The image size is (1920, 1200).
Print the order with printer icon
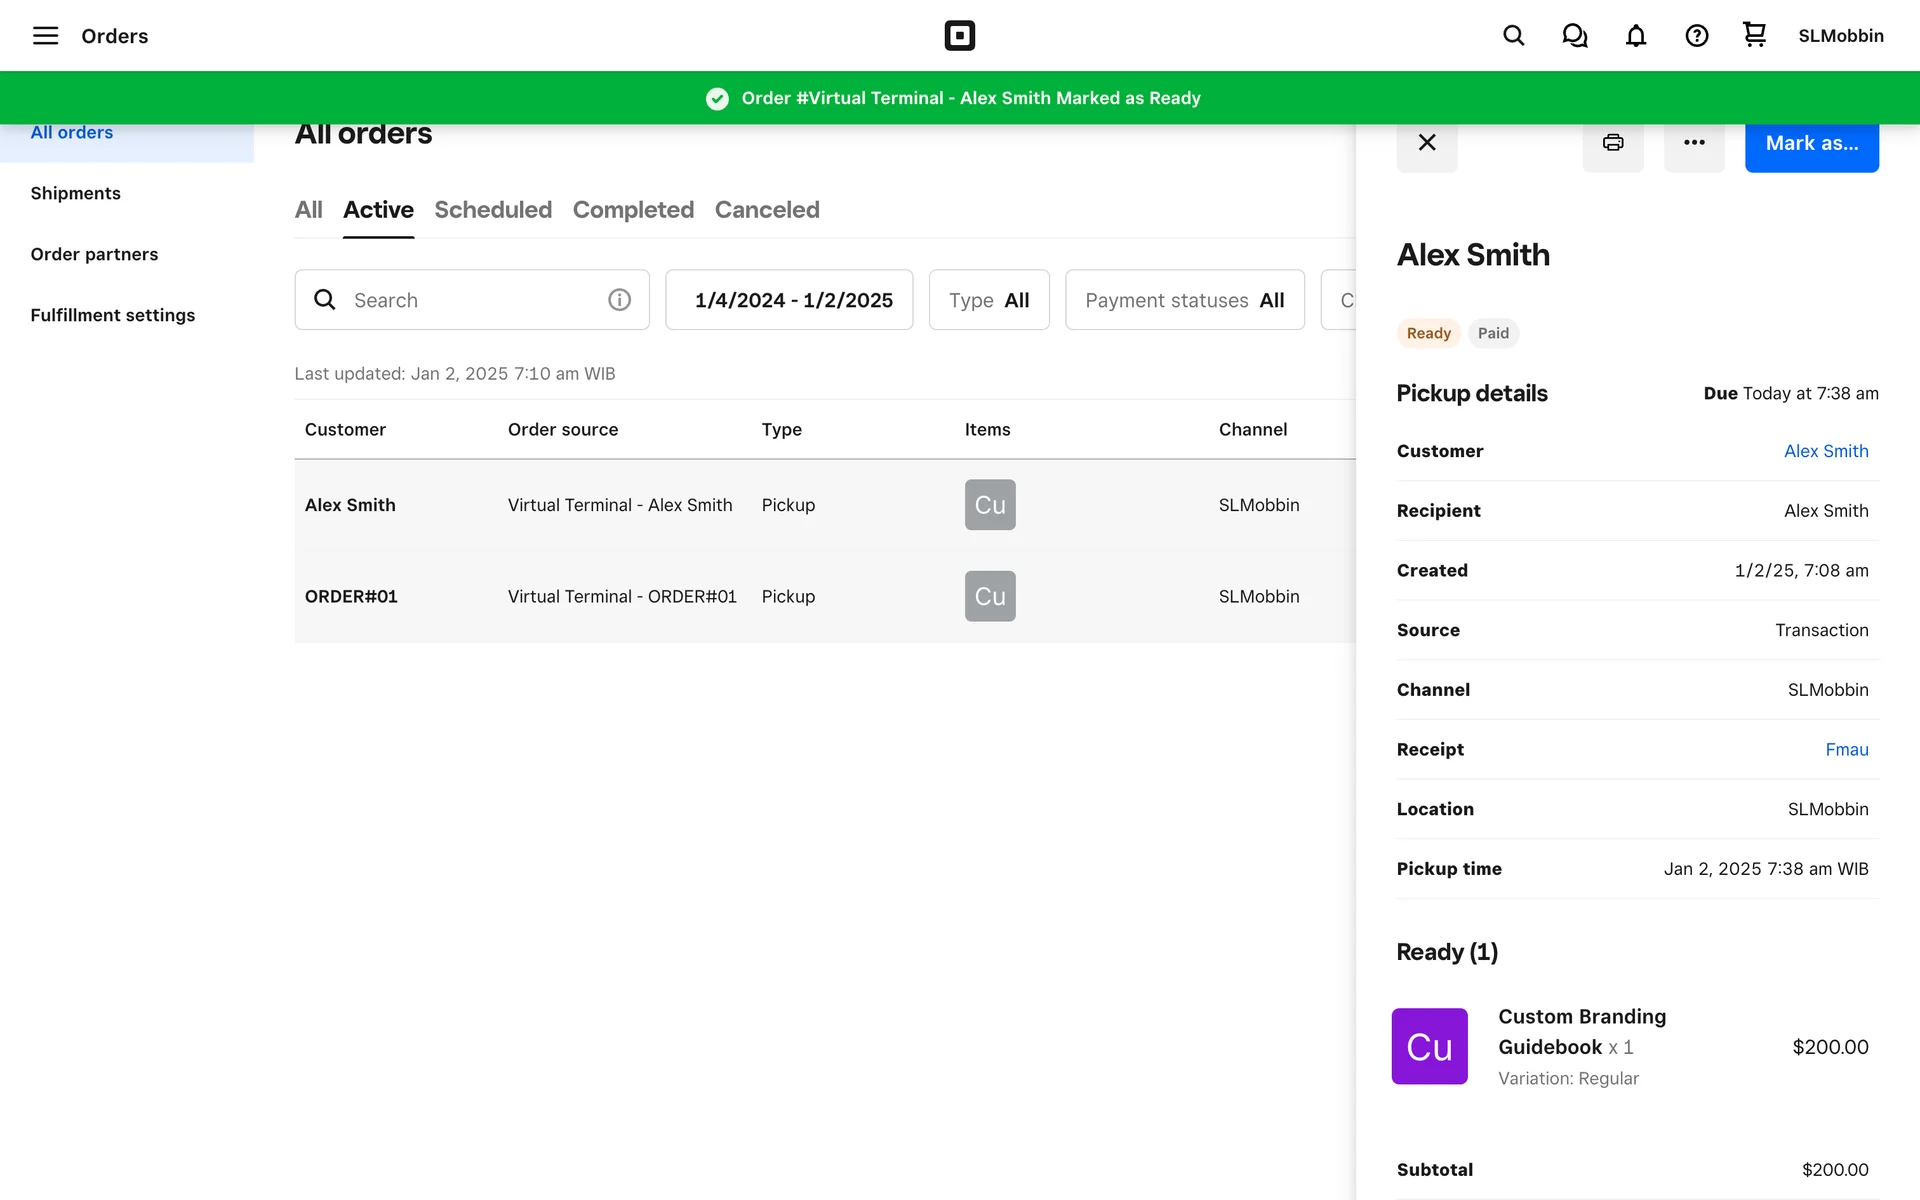point(1612,143)
